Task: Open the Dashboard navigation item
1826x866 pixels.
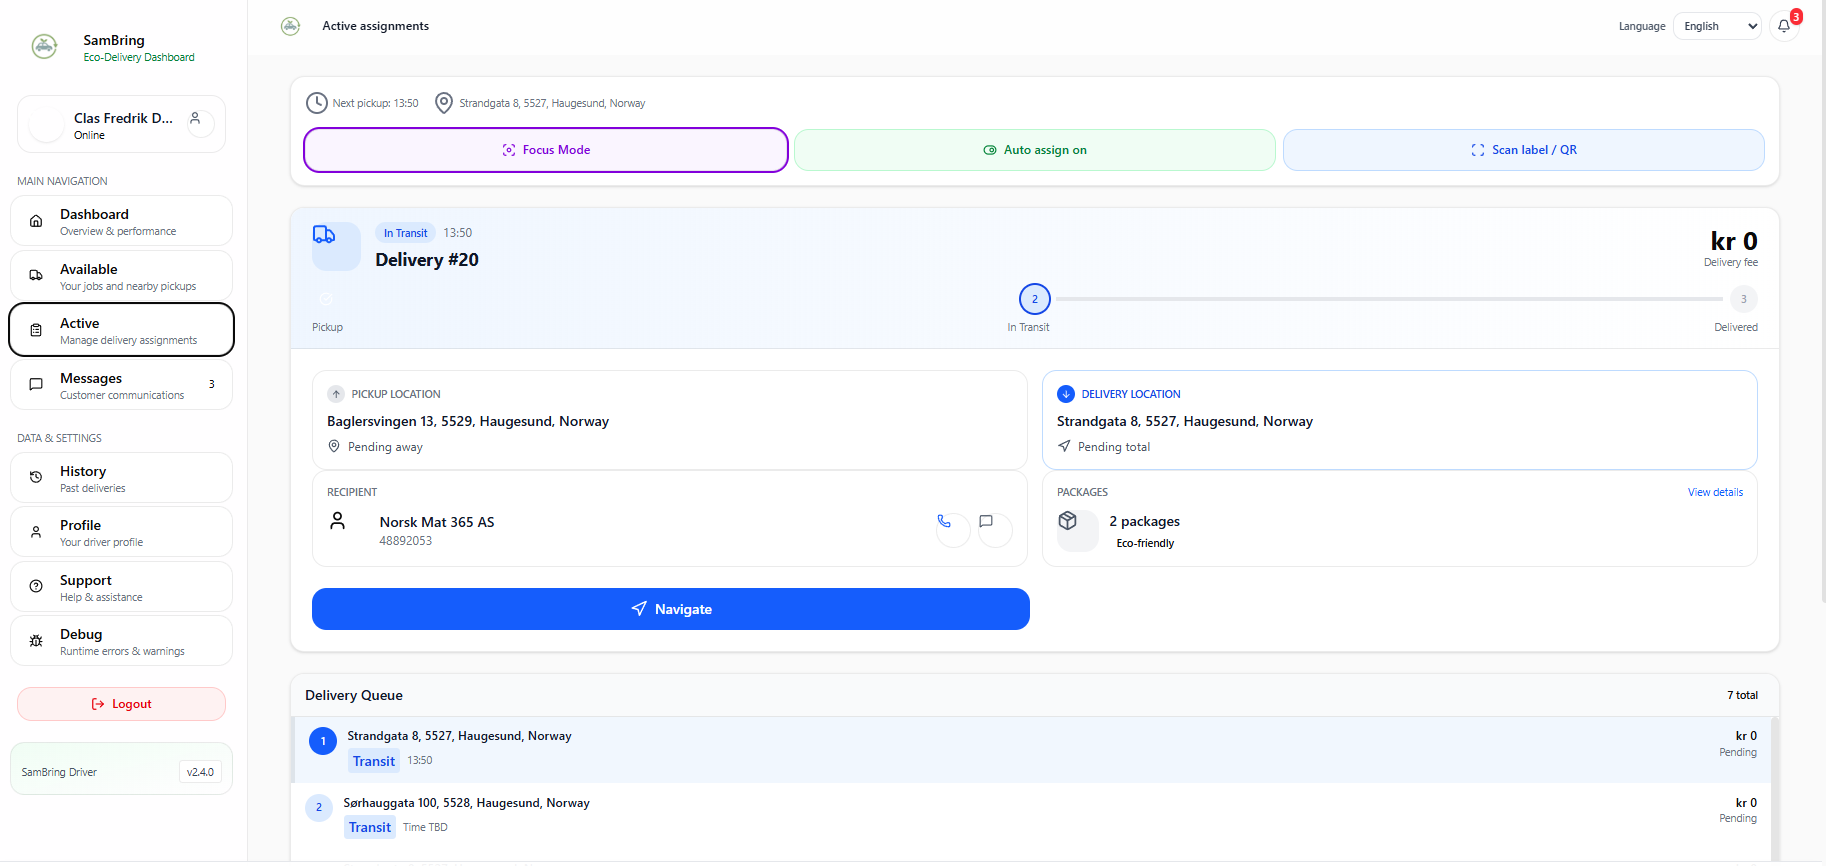Action: click(121, 221)
